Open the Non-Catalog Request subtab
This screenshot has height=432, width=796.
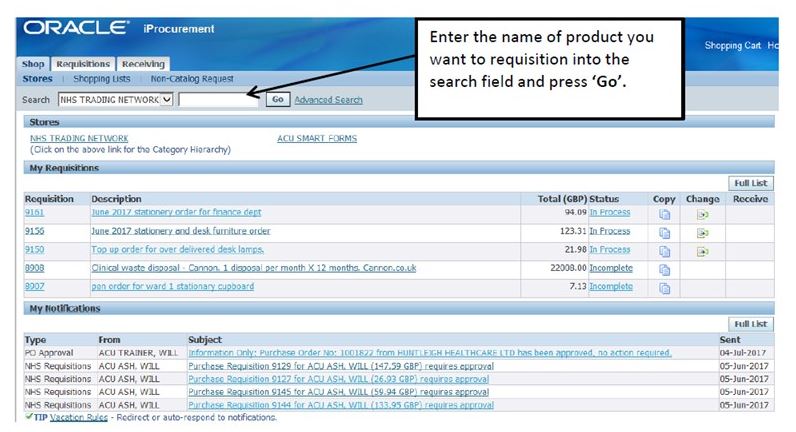(x=192, y=79)
